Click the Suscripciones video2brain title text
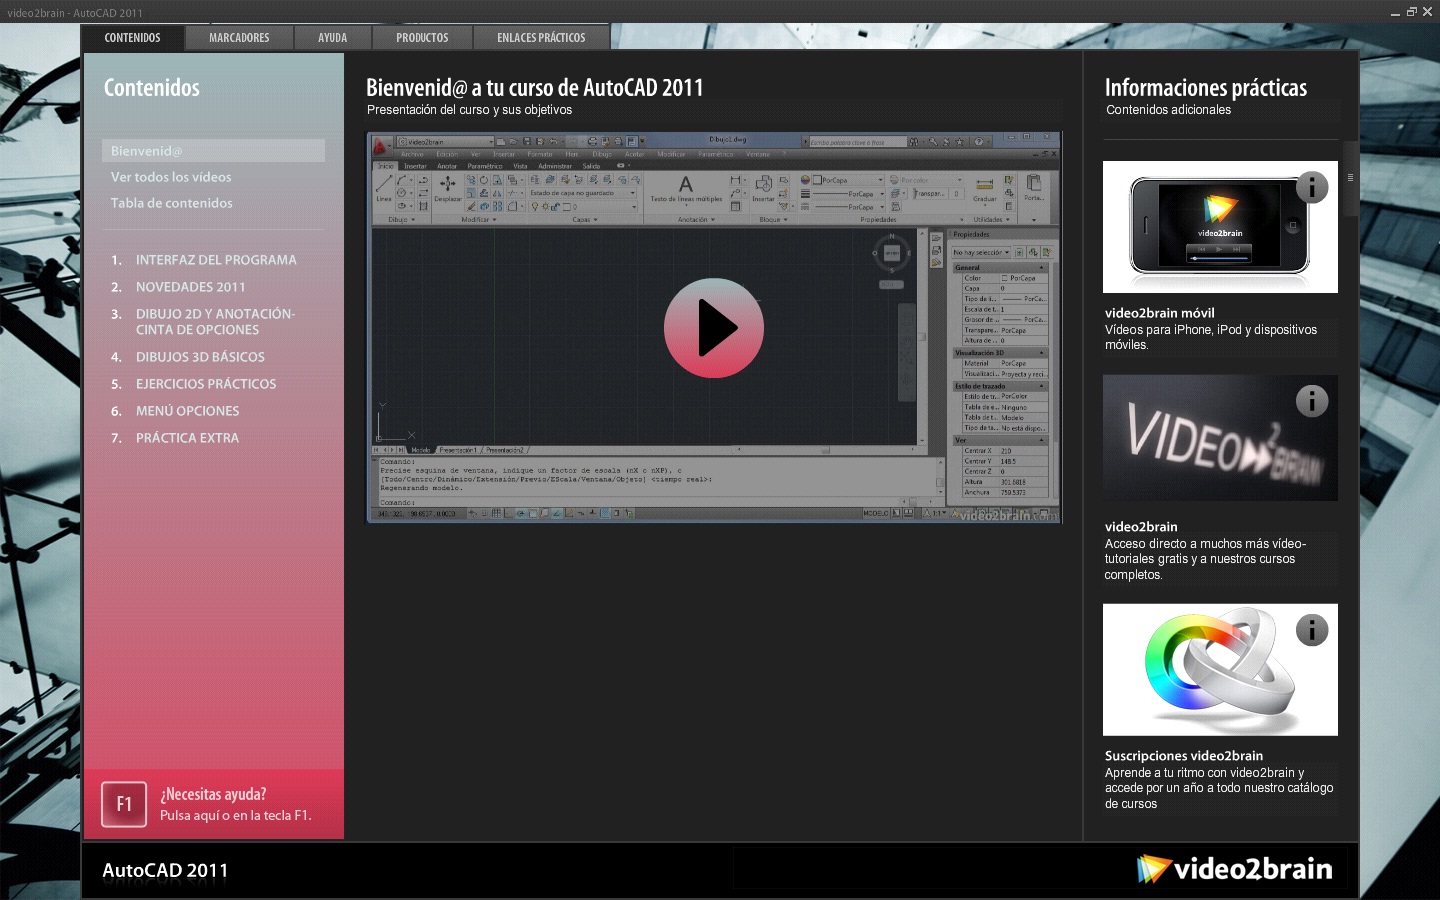 coord(1183,756)
